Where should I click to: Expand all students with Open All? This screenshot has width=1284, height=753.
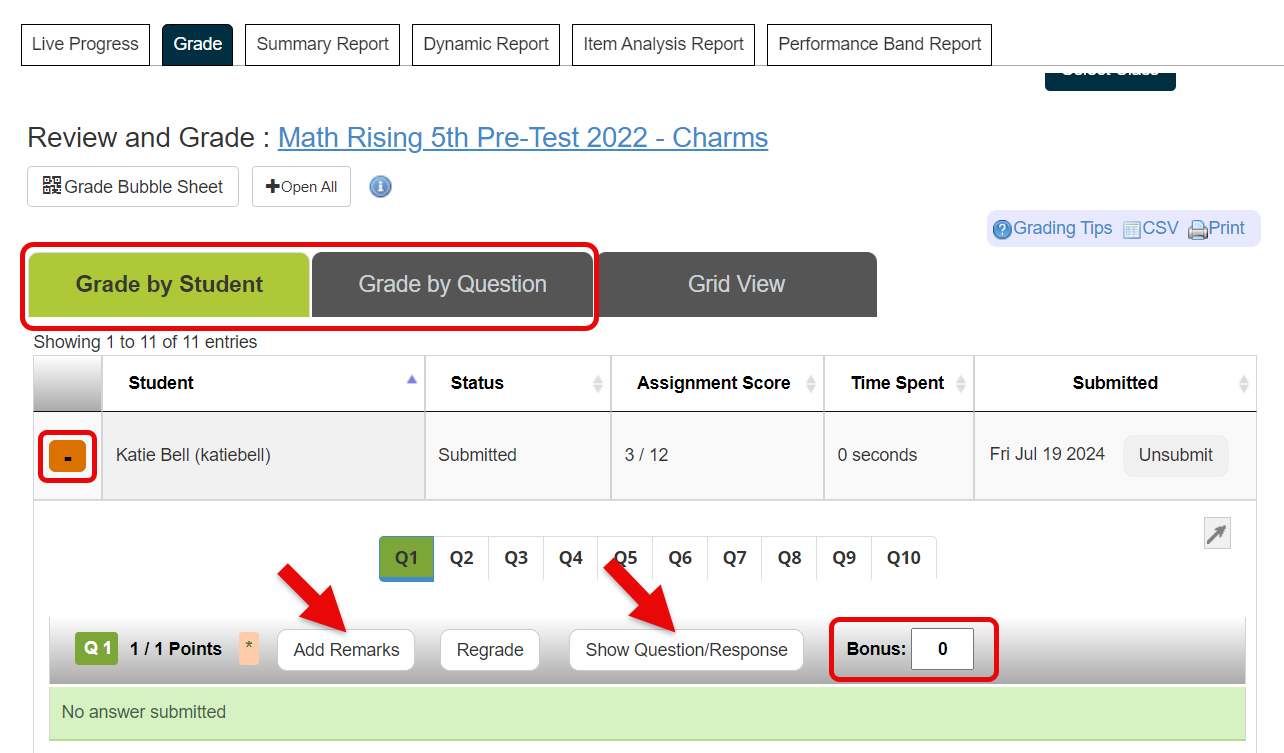coord(301,187)
